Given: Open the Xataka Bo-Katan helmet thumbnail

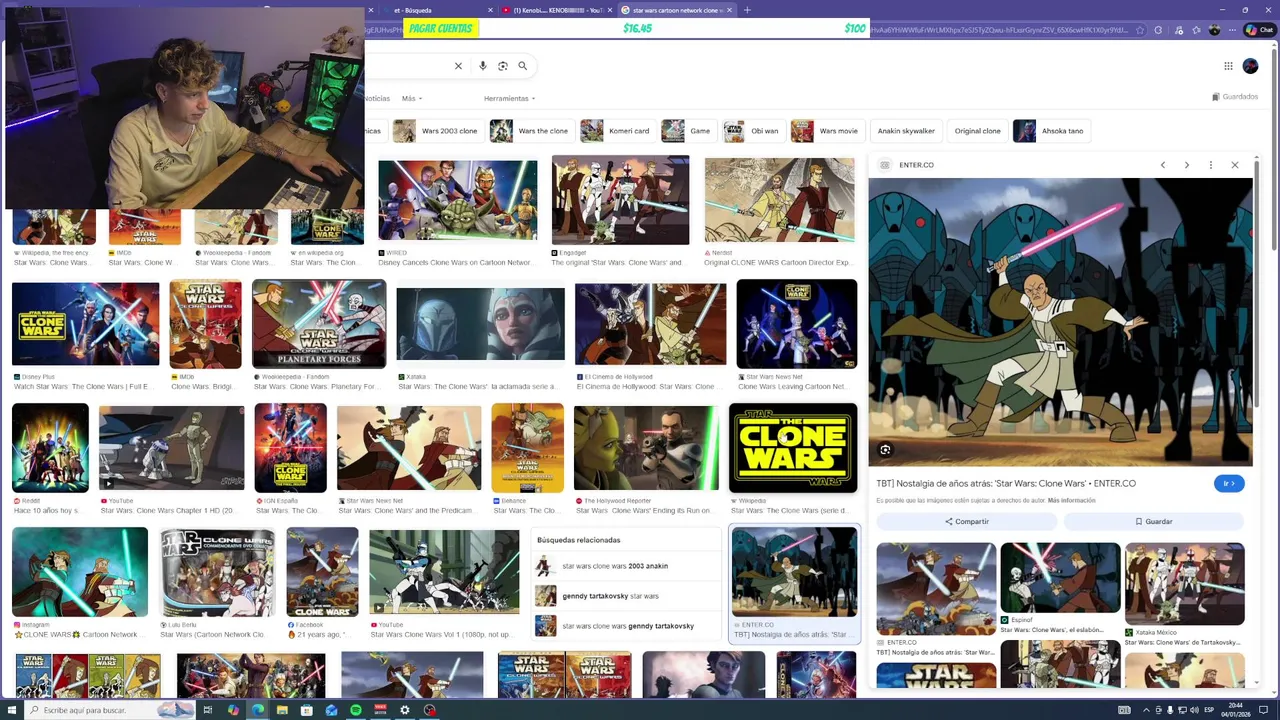Looking at the screenshot, I should pyautogui.click(x=481, y=324).
